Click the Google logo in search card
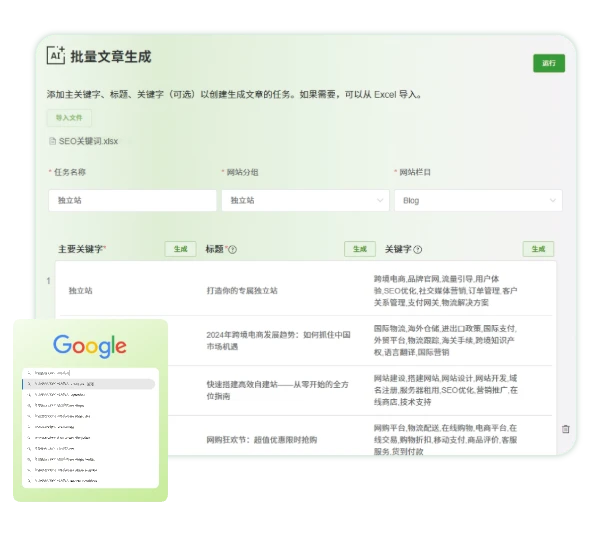 pos(90,346)
